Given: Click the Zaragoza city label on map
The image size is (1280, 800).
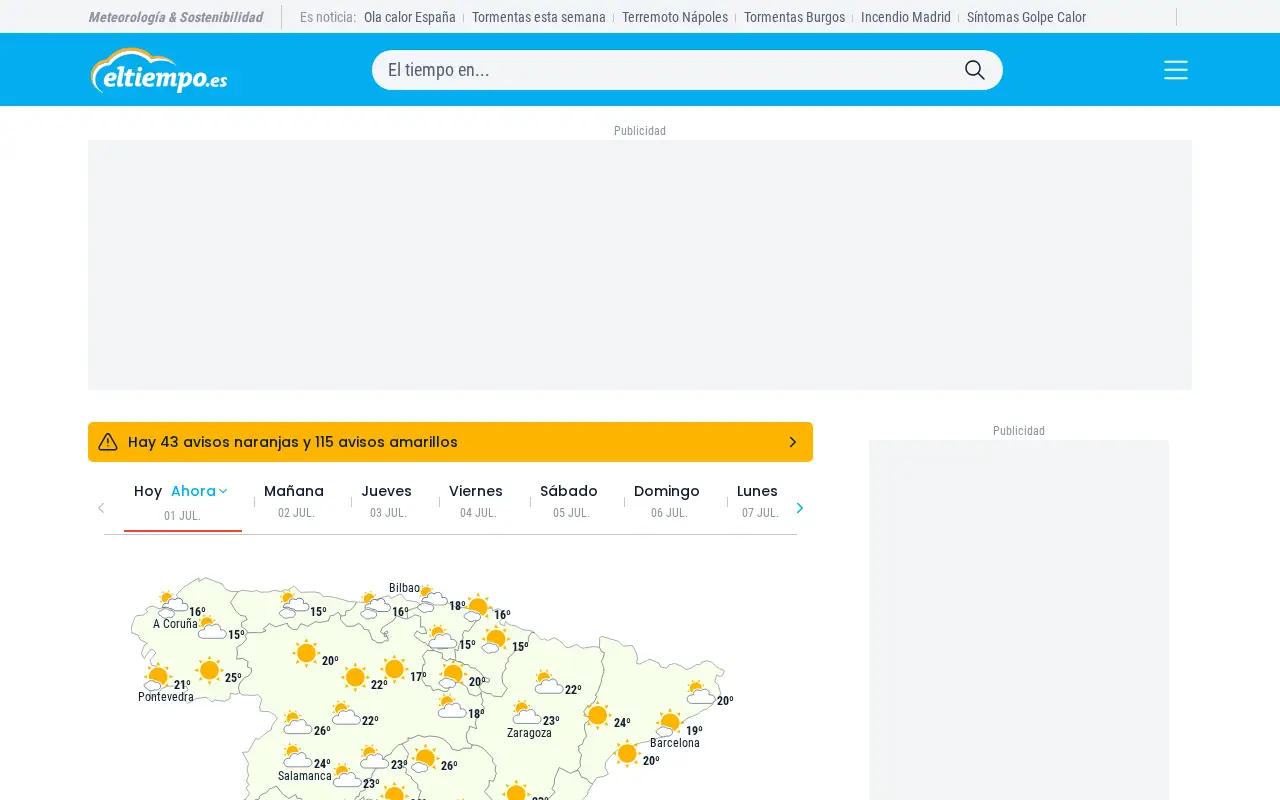Looking at the screenshot, I should (529, 733).
